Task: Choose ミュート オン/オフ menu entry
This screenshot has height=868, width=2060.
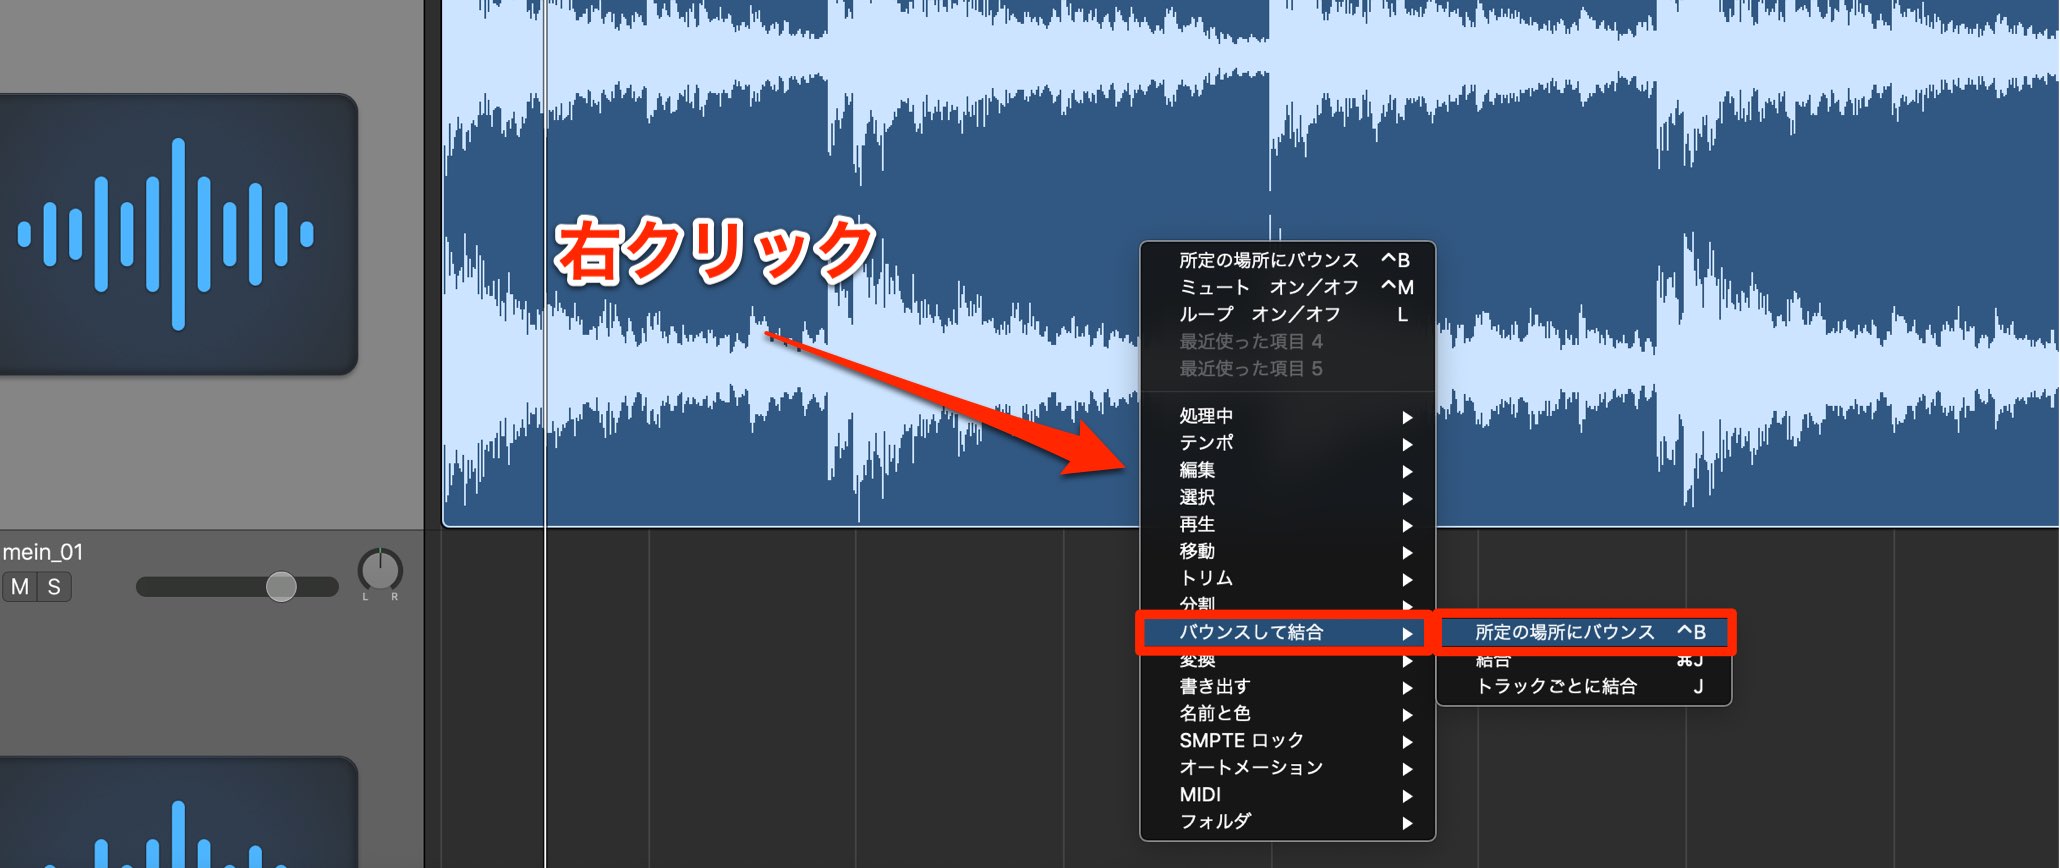Action: [x=1288, y=287]
